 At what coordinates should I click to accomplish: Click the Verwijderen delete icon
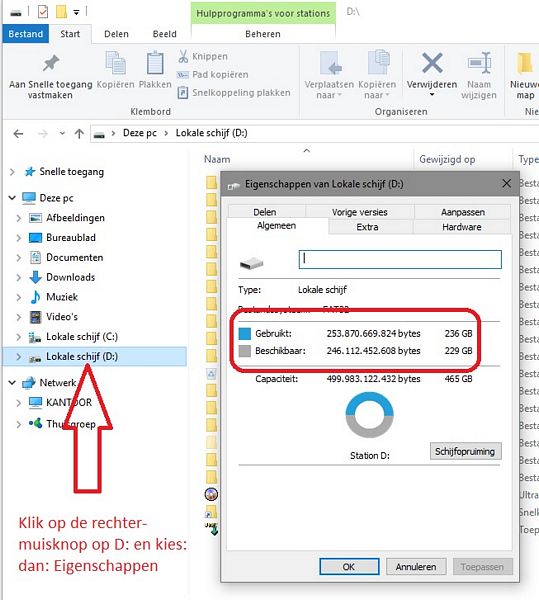[x=432, y=63]
